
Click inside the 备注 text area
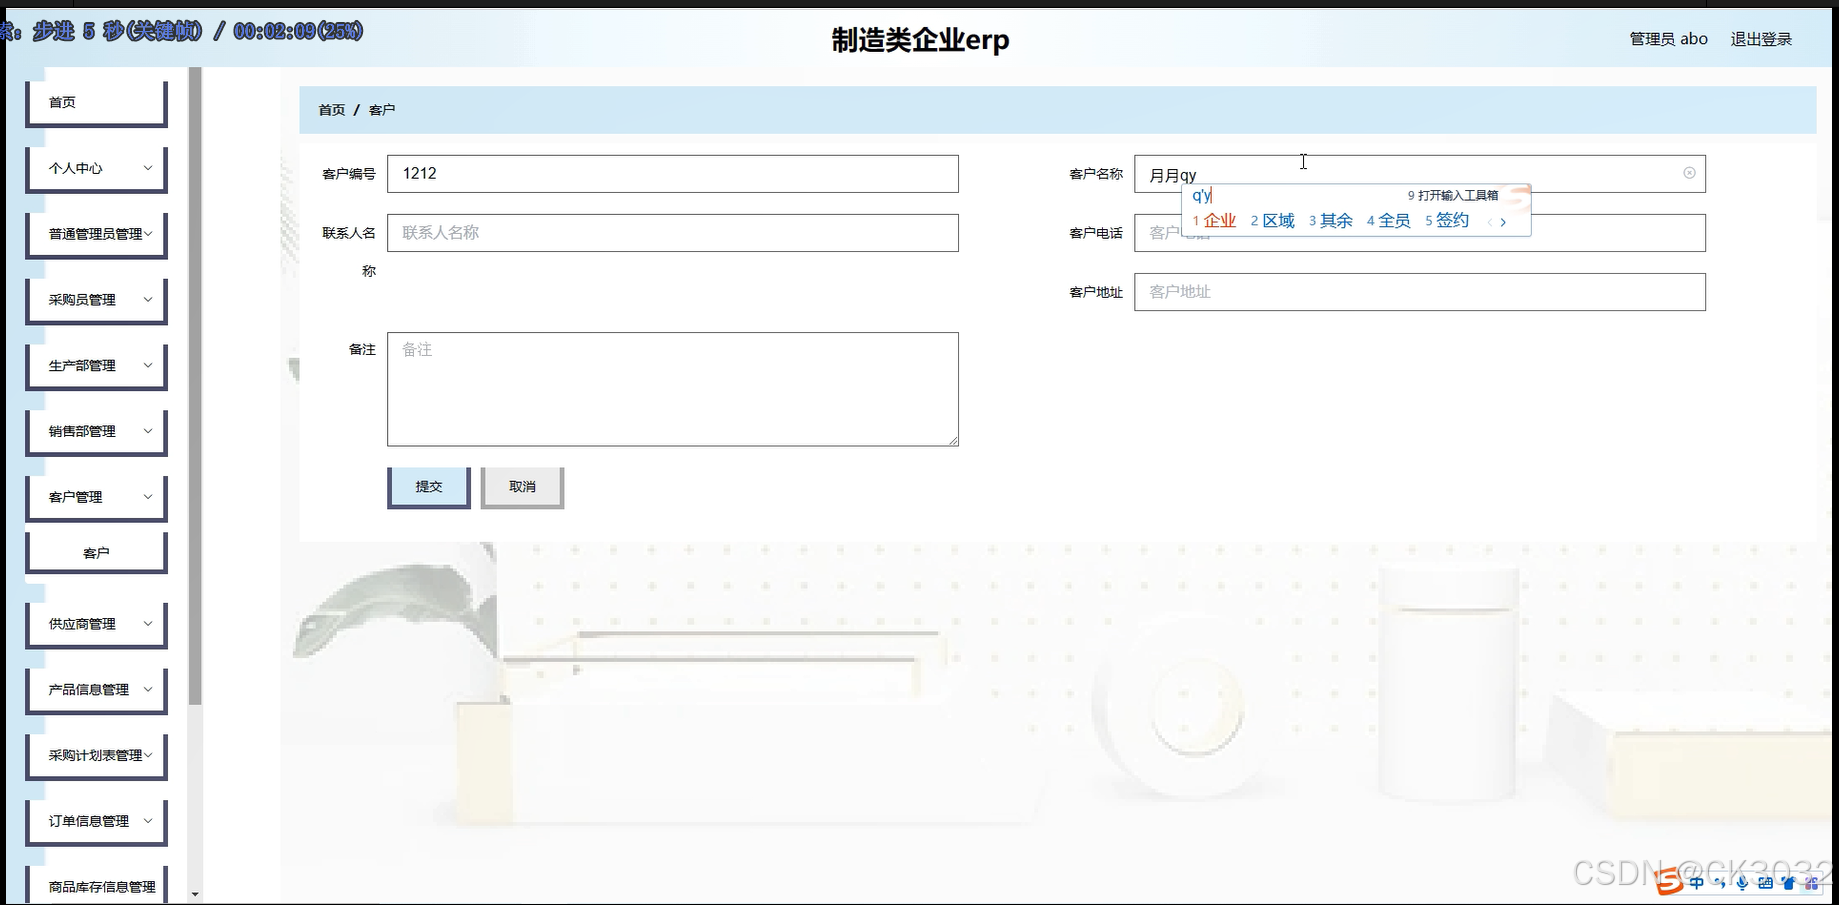click(x=673, y=389)
